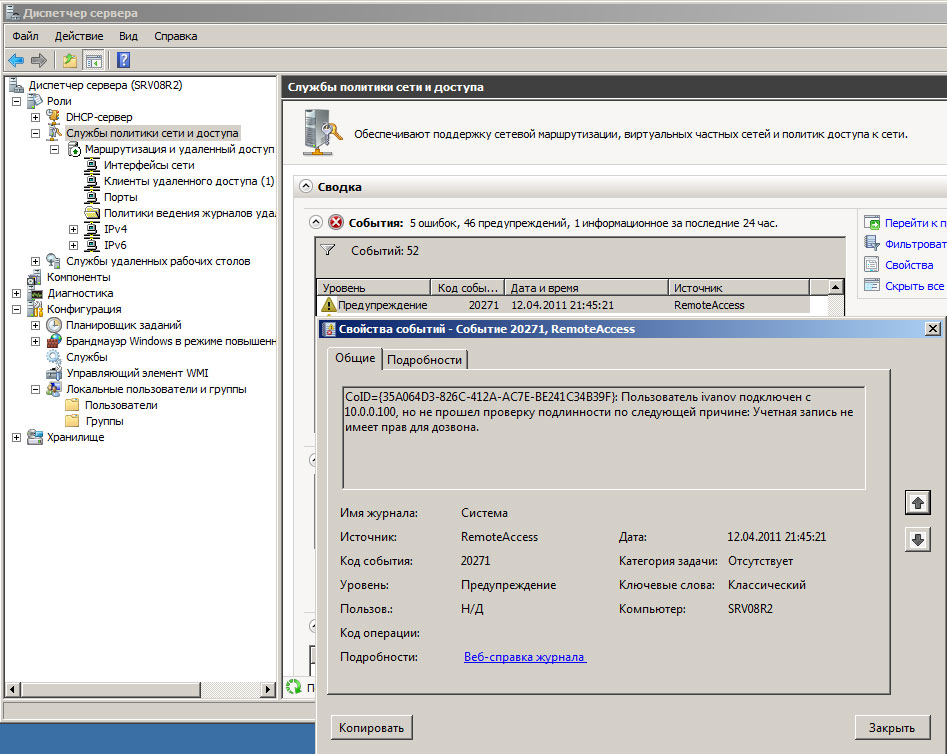Click the Back arrow toolbar icon
947x754 pixels.
[16, 60]
